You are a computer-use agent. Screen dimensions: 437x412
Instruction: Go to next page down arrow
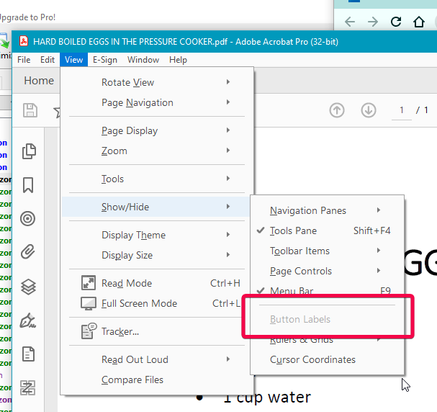click(368, 110)
